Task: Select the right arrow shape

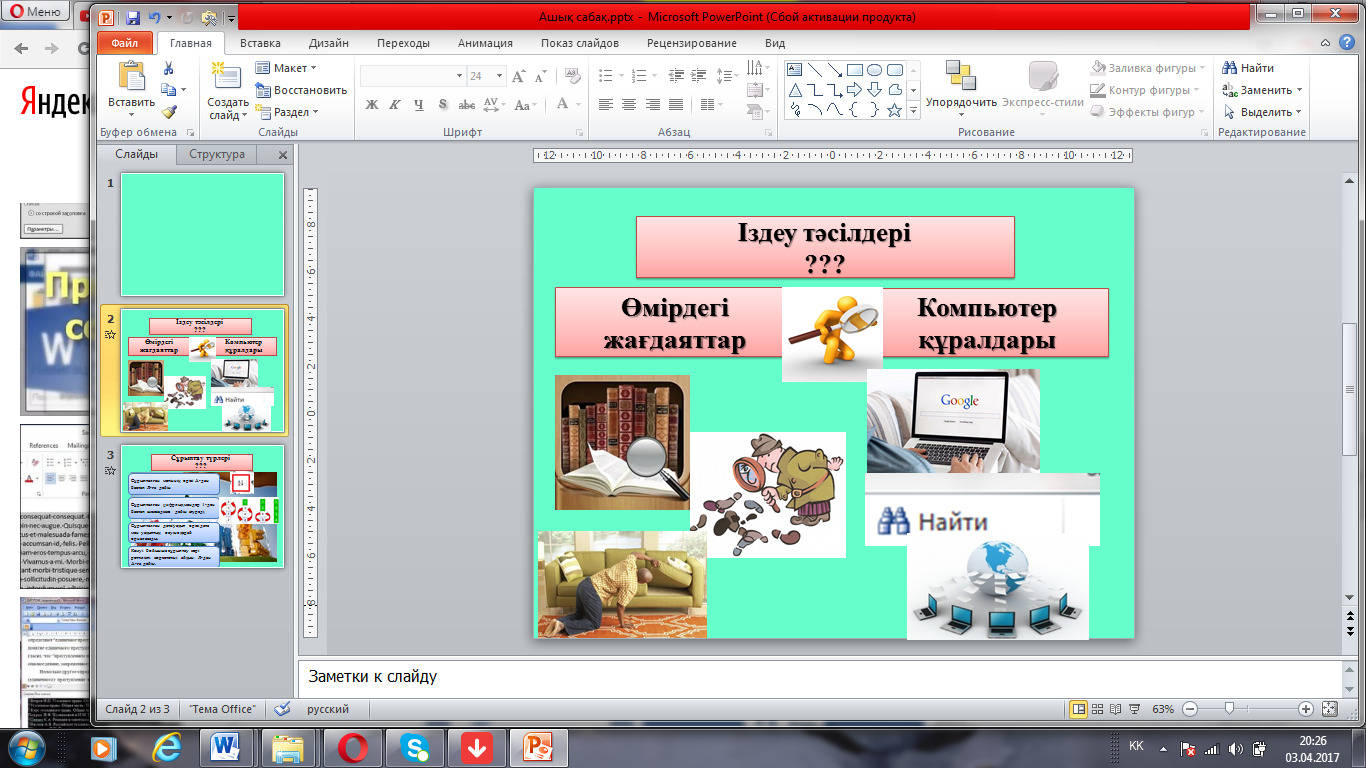Action: (x=855, y=90)
